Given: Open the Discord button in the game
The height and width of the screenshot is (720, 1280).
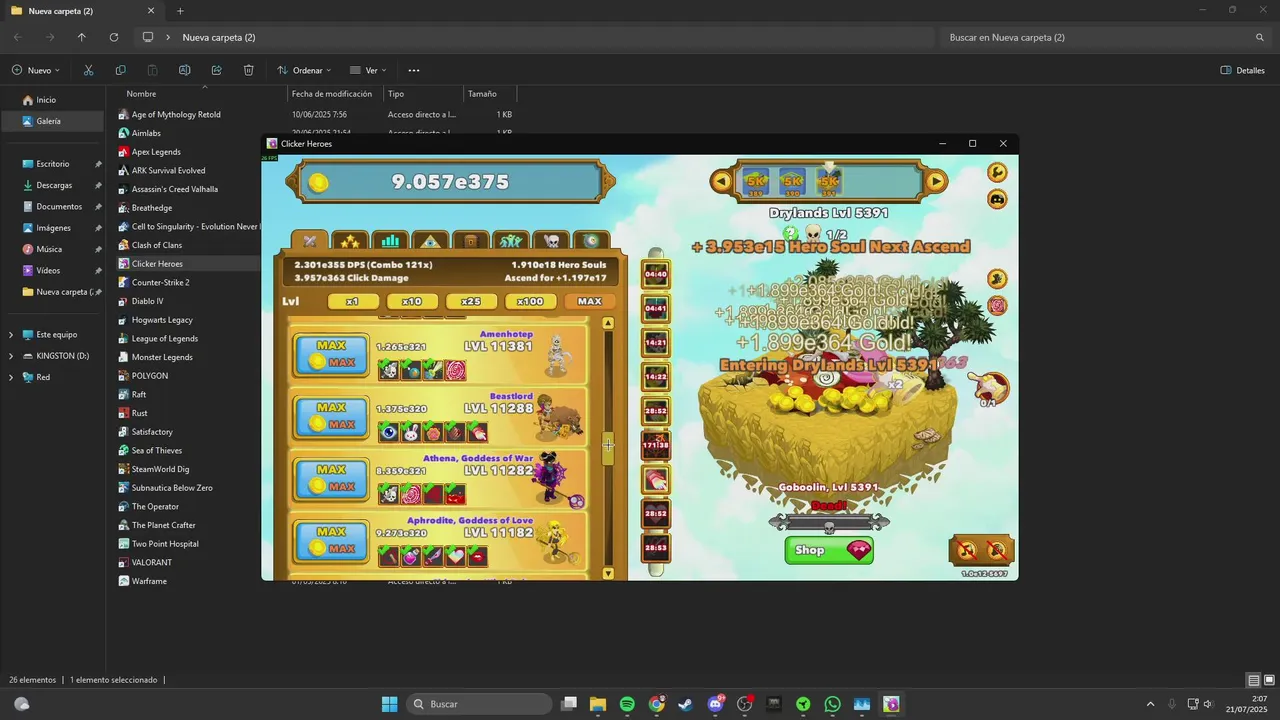Looking at the screenshot, I should coord(997,199).
